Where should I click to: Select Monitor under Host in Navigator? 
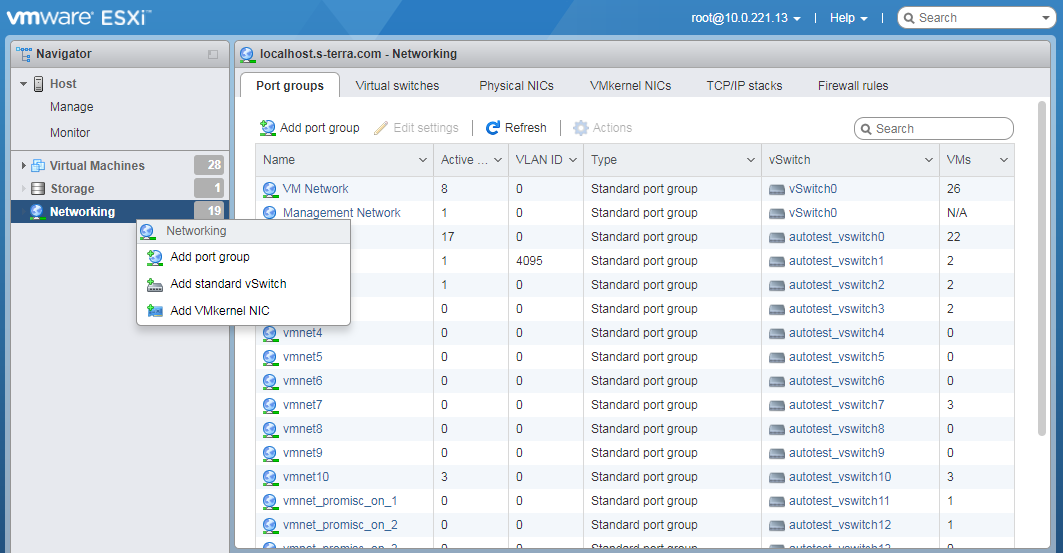point(70,133)
